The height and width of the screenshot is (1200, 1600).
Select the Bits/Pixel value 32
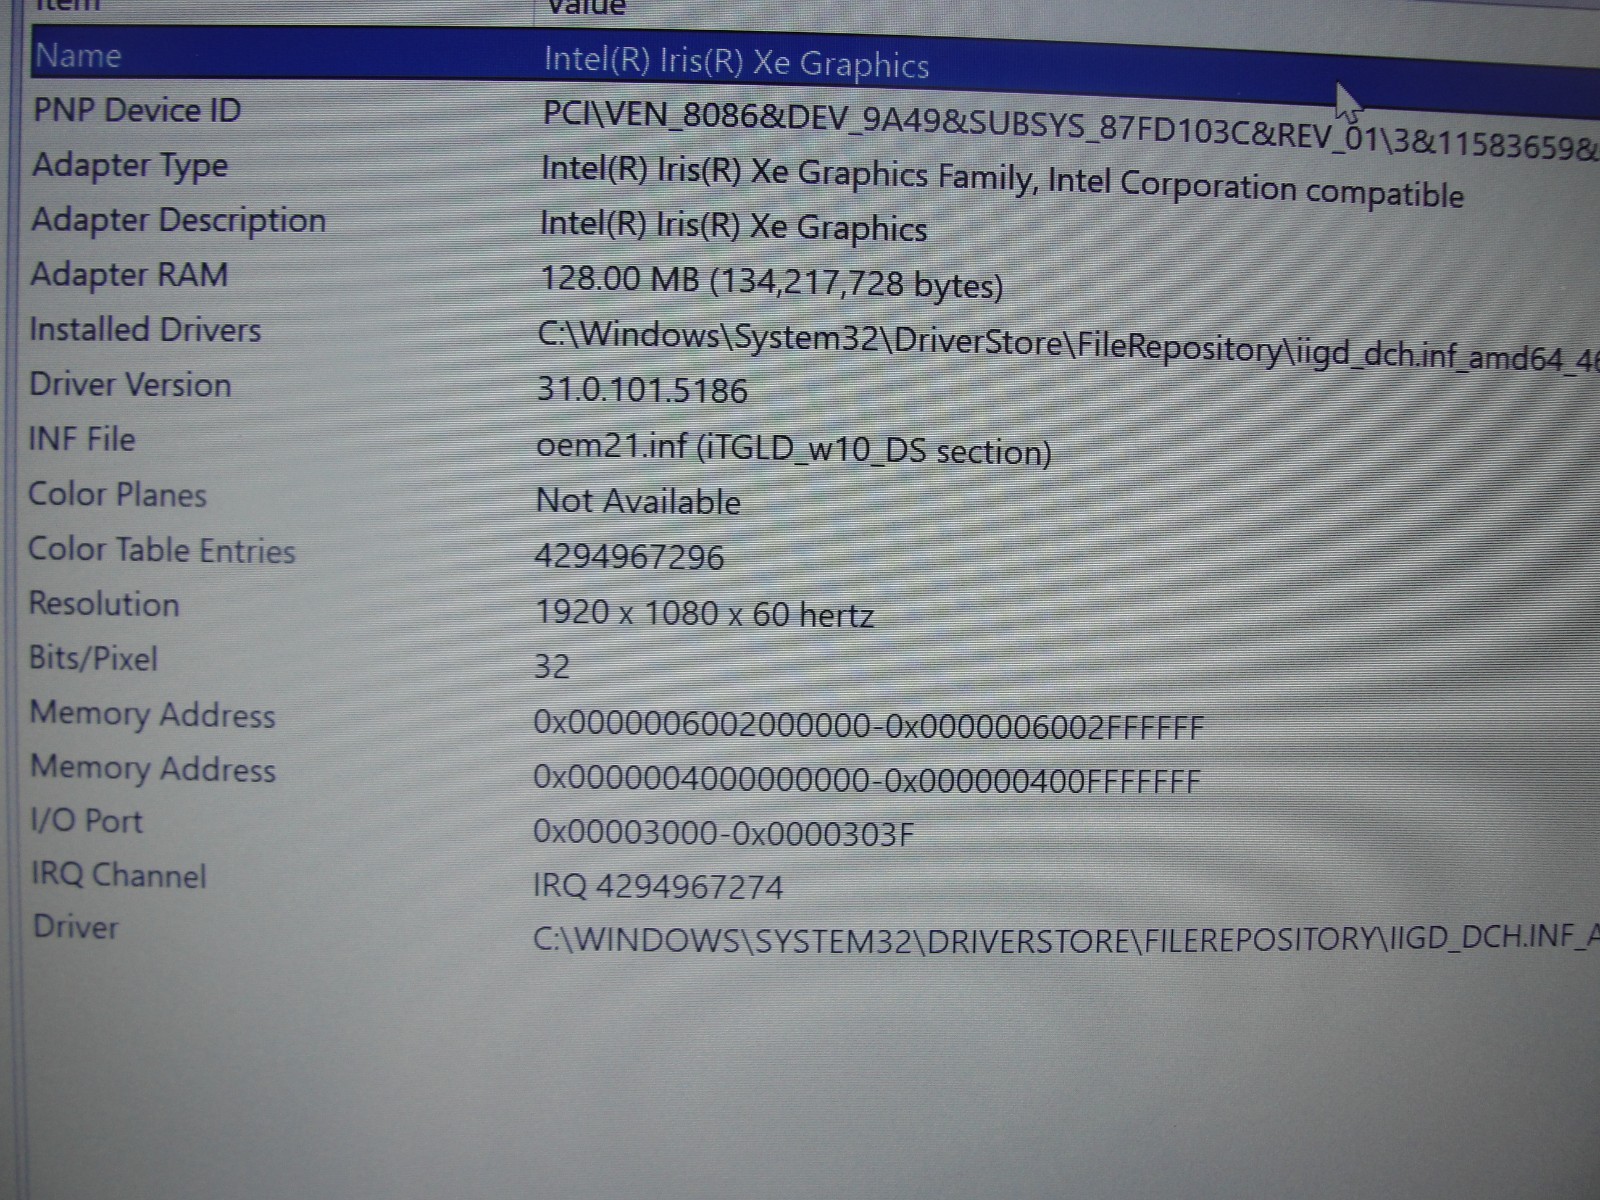[552, 666]
